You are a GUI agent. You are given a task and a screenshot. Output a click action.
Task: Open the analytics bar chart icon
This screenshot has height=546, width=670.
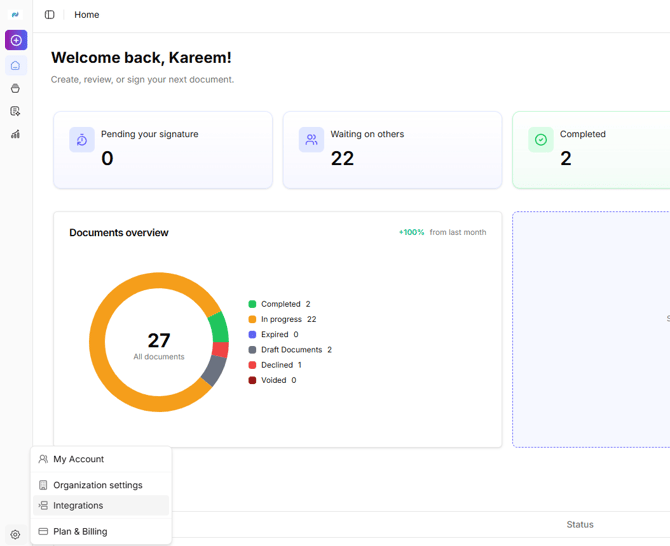click(16, 134)
